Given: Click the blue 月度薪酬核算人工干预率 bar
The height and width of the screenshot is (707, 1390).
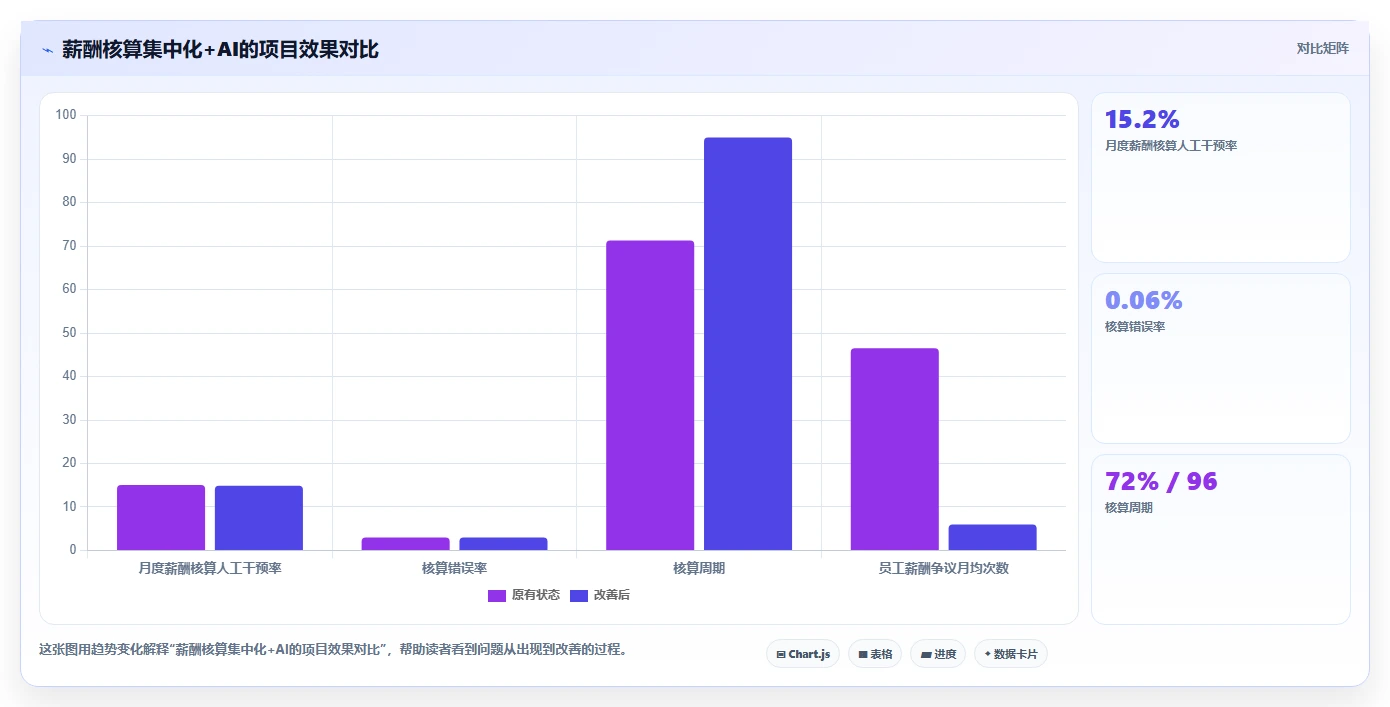Looking at the screenshot, I should tap(259, 518).
